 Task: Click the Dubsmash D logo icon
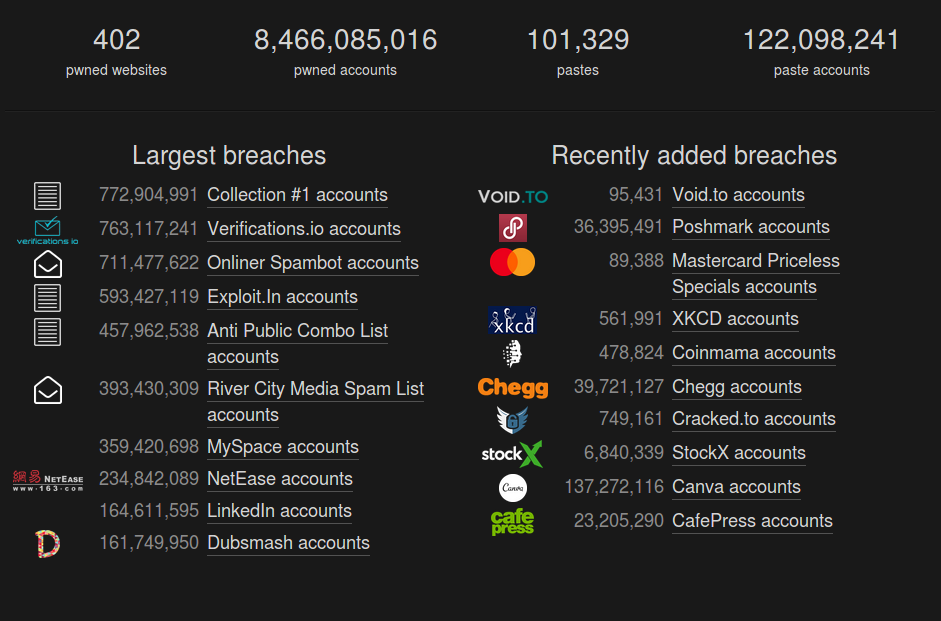click(x=47, y=544)
